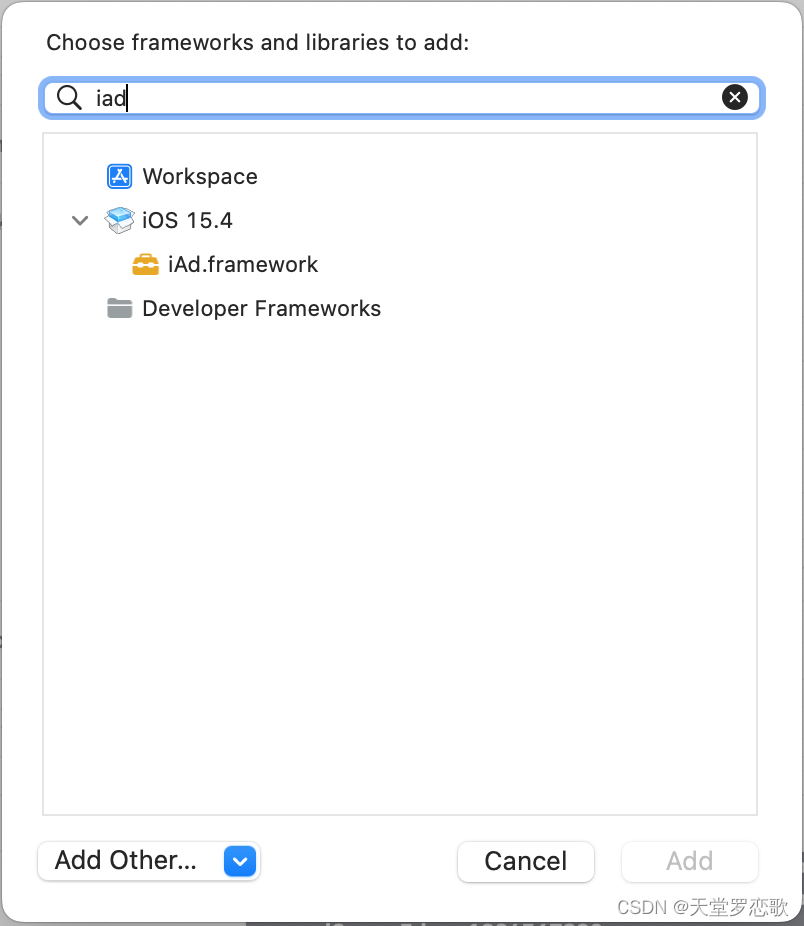Click the iAd.framework toolbox icon
This screenshot has width=804, height=926.
tap(145, 264)
